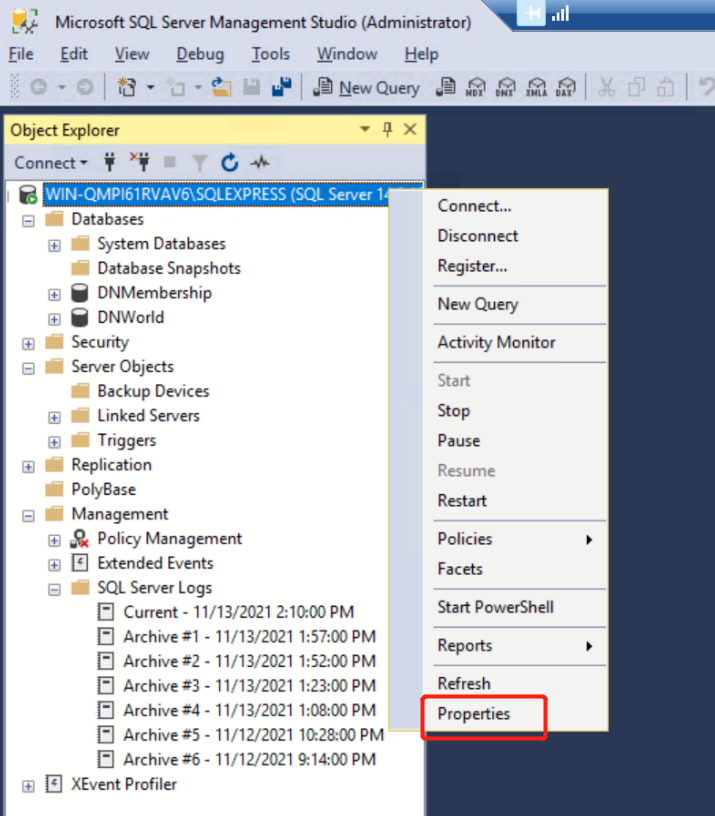Click the New Query toolbar button

pos(366,87)
